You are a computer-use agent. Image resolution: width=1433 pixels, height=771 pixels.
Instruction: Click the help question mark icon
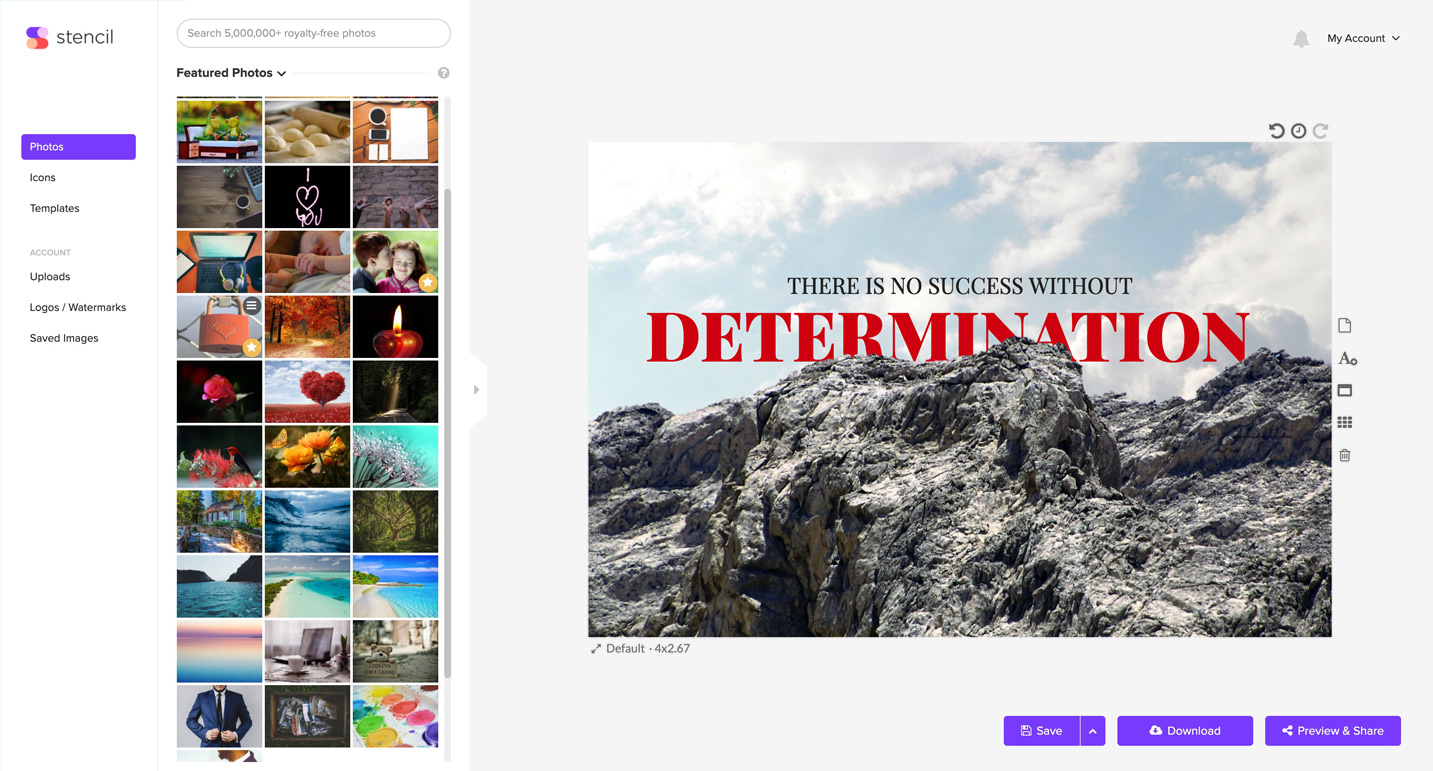(x=444, y=73)
